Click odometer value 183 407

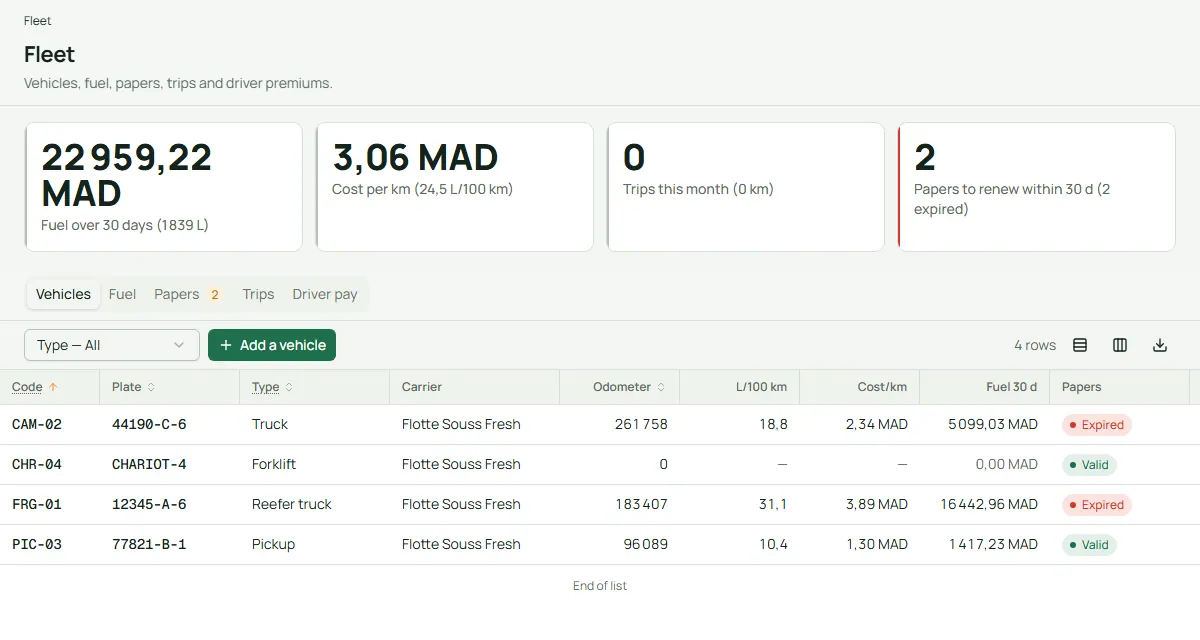[641, 504]
